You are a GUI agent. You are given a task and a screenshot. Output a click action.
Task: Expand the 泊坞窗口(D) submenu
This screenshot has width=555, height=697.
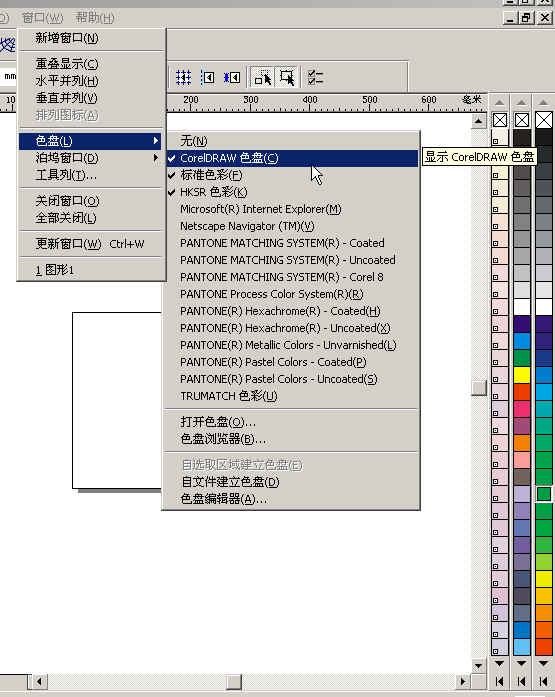(90, 158)
